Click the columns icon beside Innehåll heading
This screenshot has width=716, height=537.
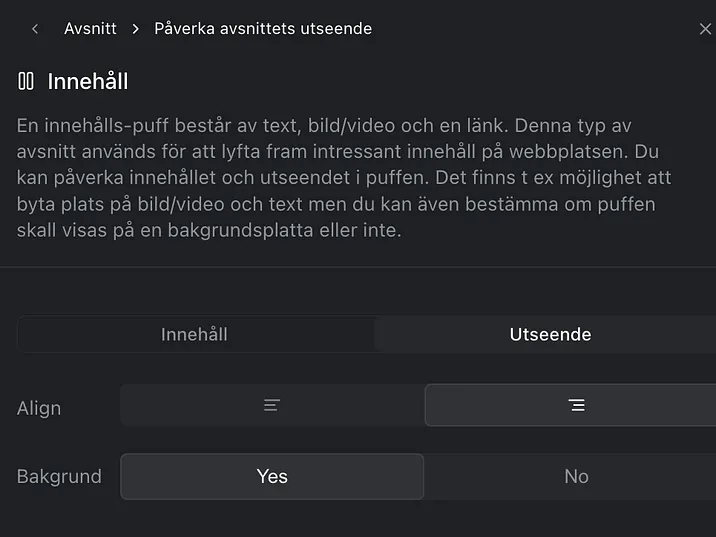coord(26,81)
